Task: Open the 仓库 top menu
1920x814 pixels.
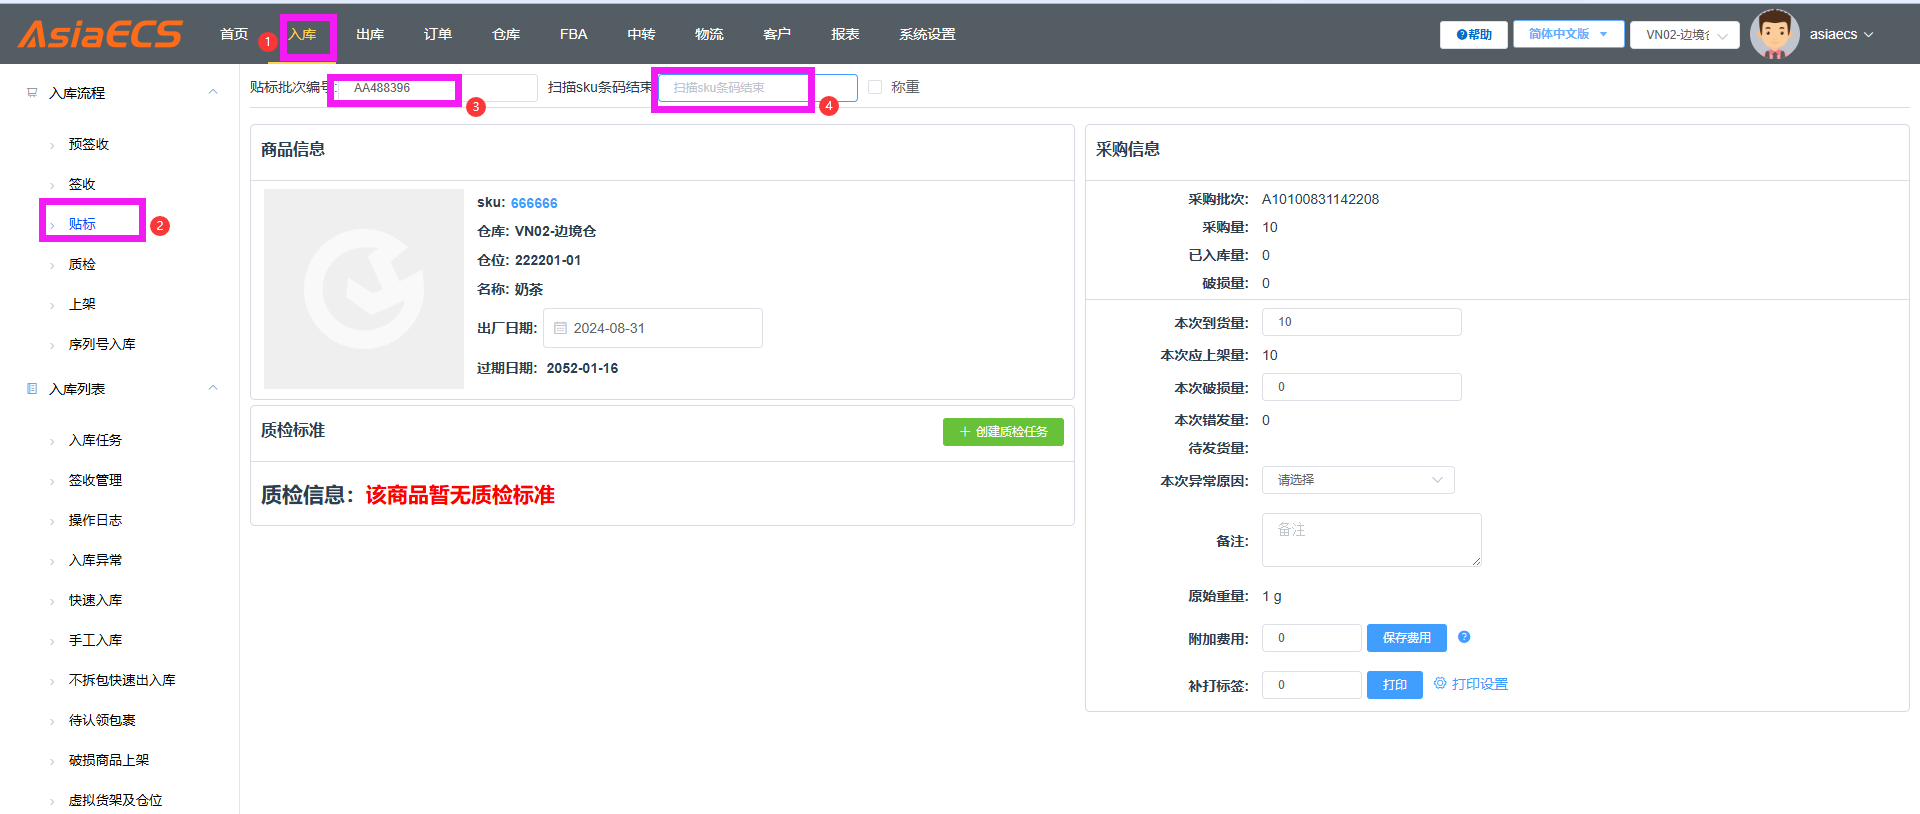Action: click(506, 34)
